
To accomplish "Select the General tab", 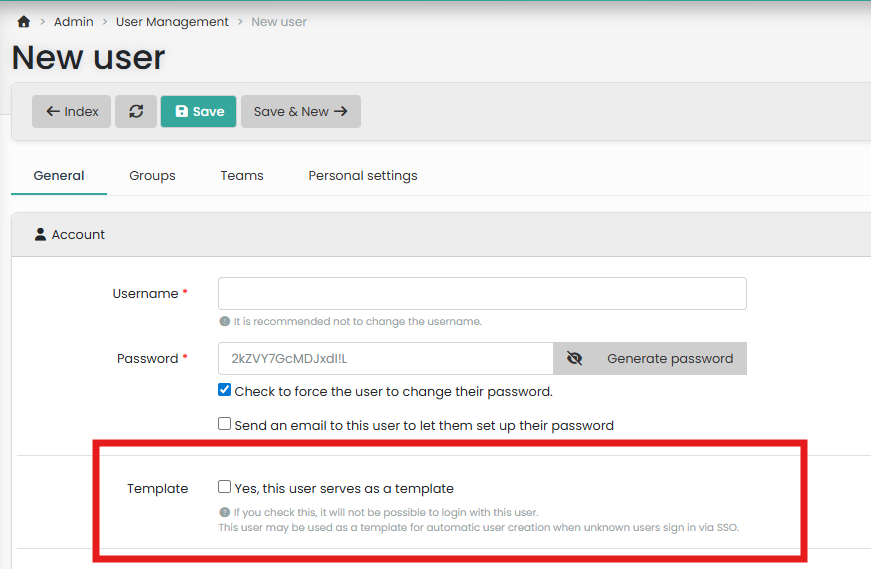I will (x=59, y=176).
